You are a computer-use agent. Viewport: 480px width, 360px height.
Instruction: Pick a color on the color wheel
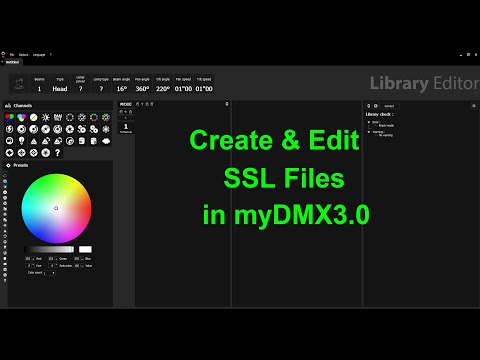(x=56, y=208)
